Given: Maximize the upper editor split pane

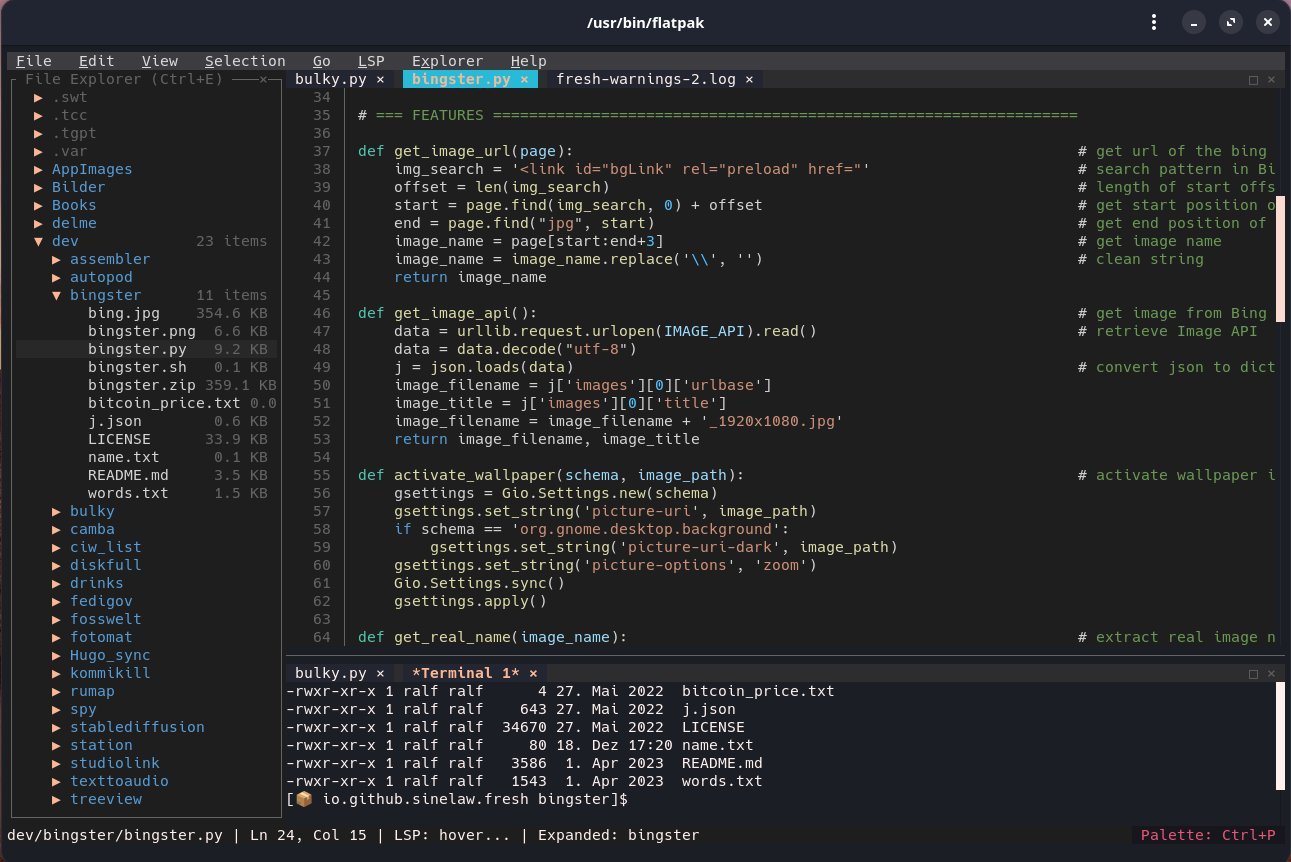Looking at the screenshot, I should 1254,79.
